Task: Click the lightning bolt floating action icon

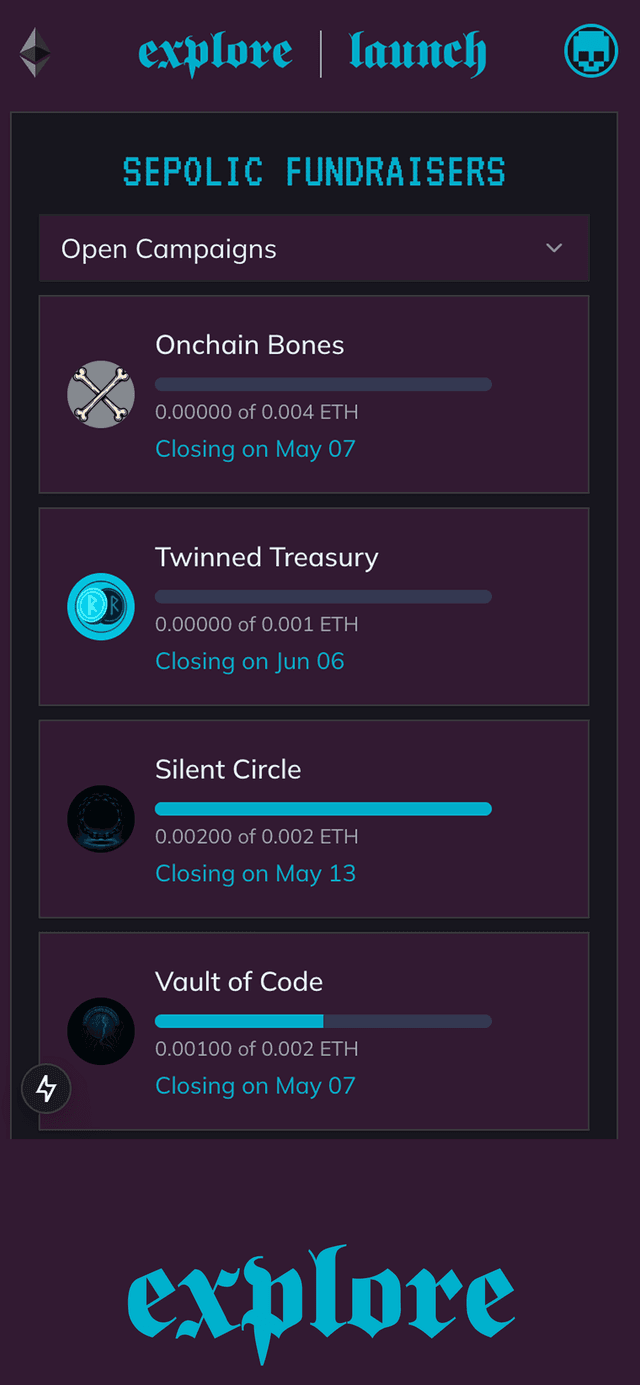Action: (46, 1089)
